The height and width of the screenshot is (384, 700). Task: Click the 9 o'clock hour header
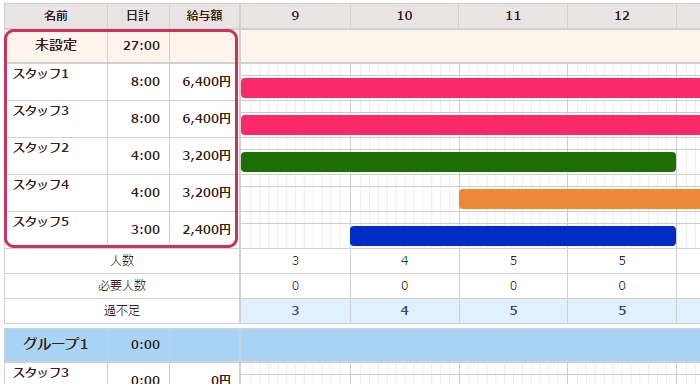click(x=295, y=16)
